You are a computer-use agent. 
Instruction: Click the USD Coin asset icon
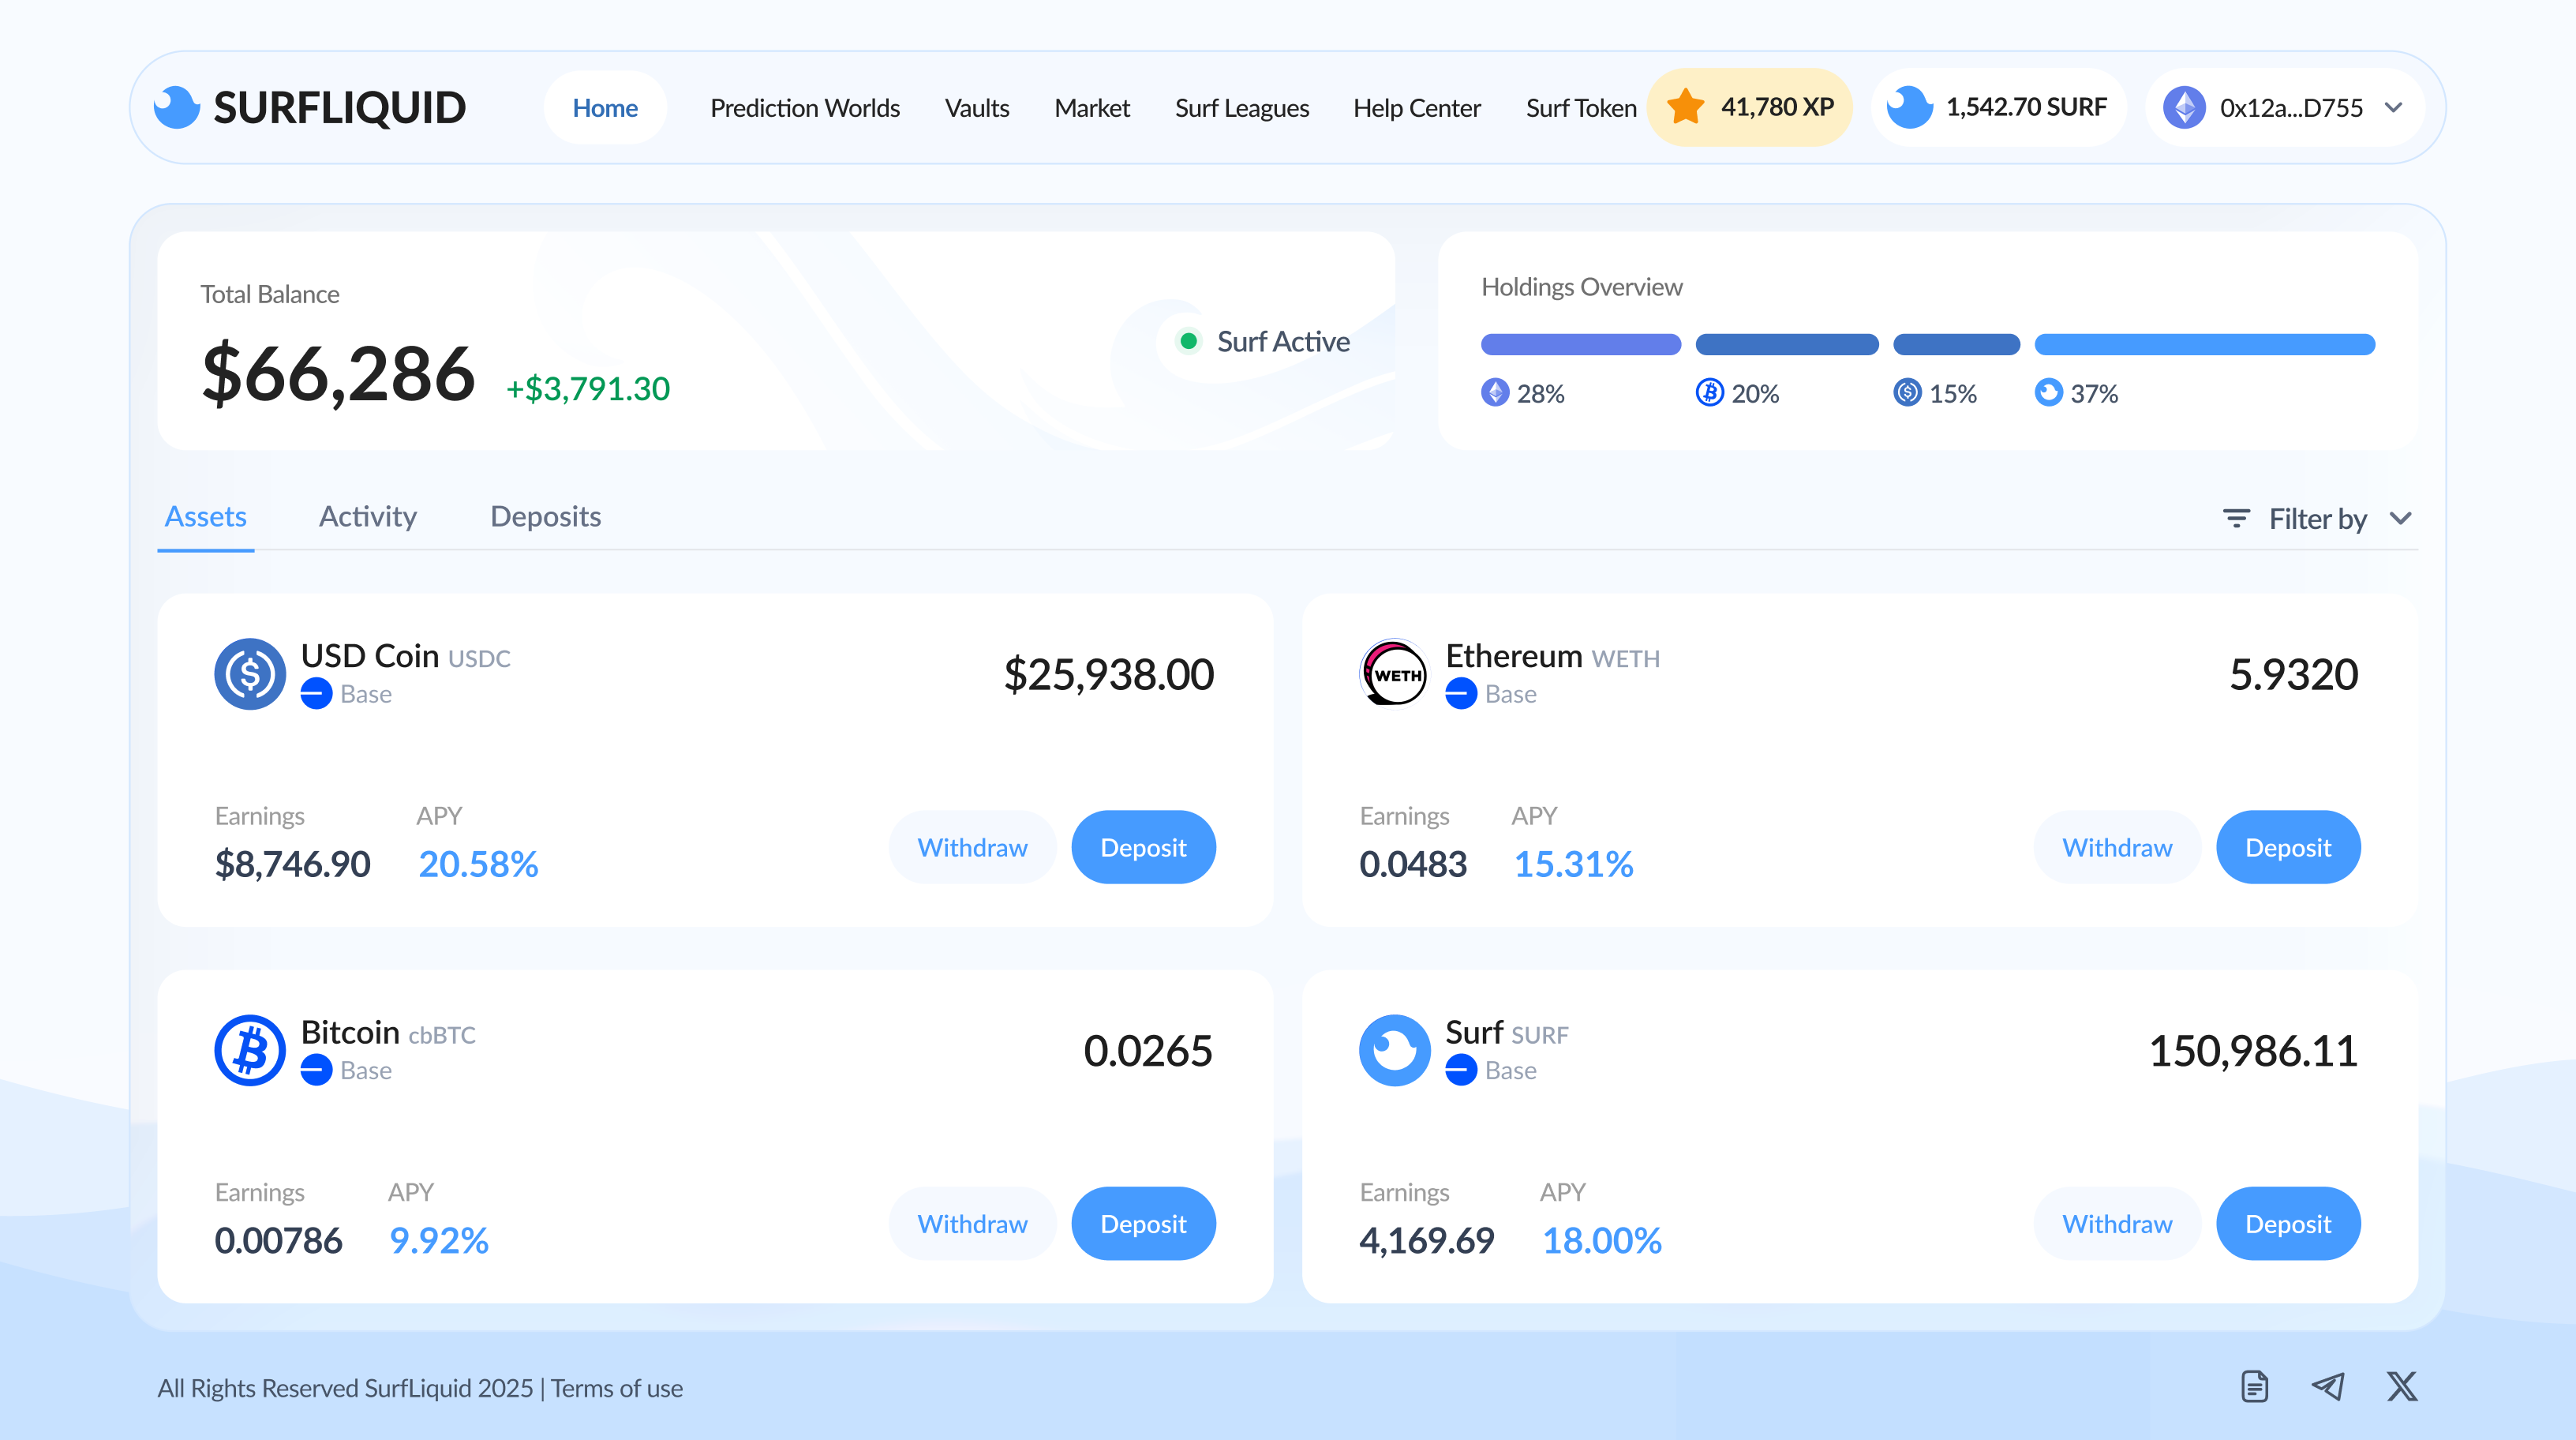pyautogui.click(x=250, y=674)
